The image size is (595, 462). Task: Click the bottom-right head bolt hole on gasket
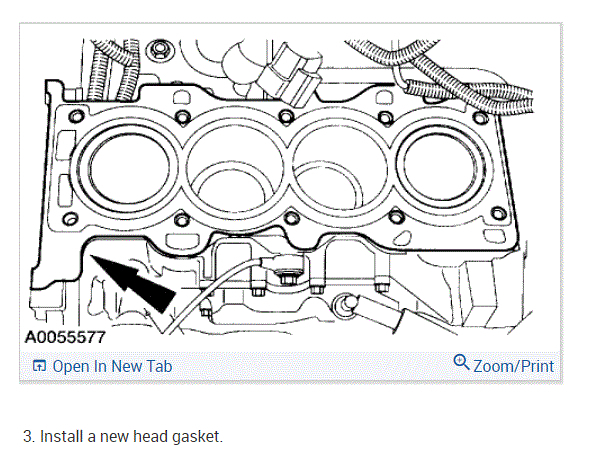(x=499, y=214)
